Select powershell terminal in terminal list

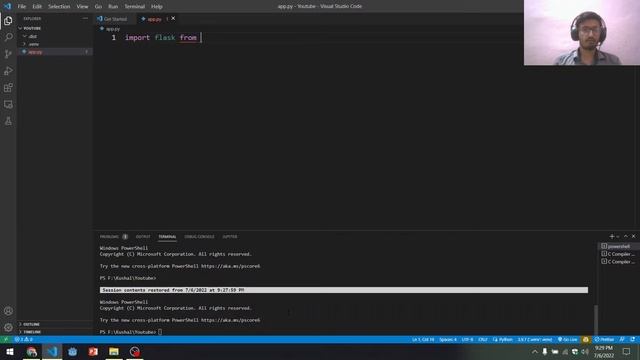click(618, 246)
